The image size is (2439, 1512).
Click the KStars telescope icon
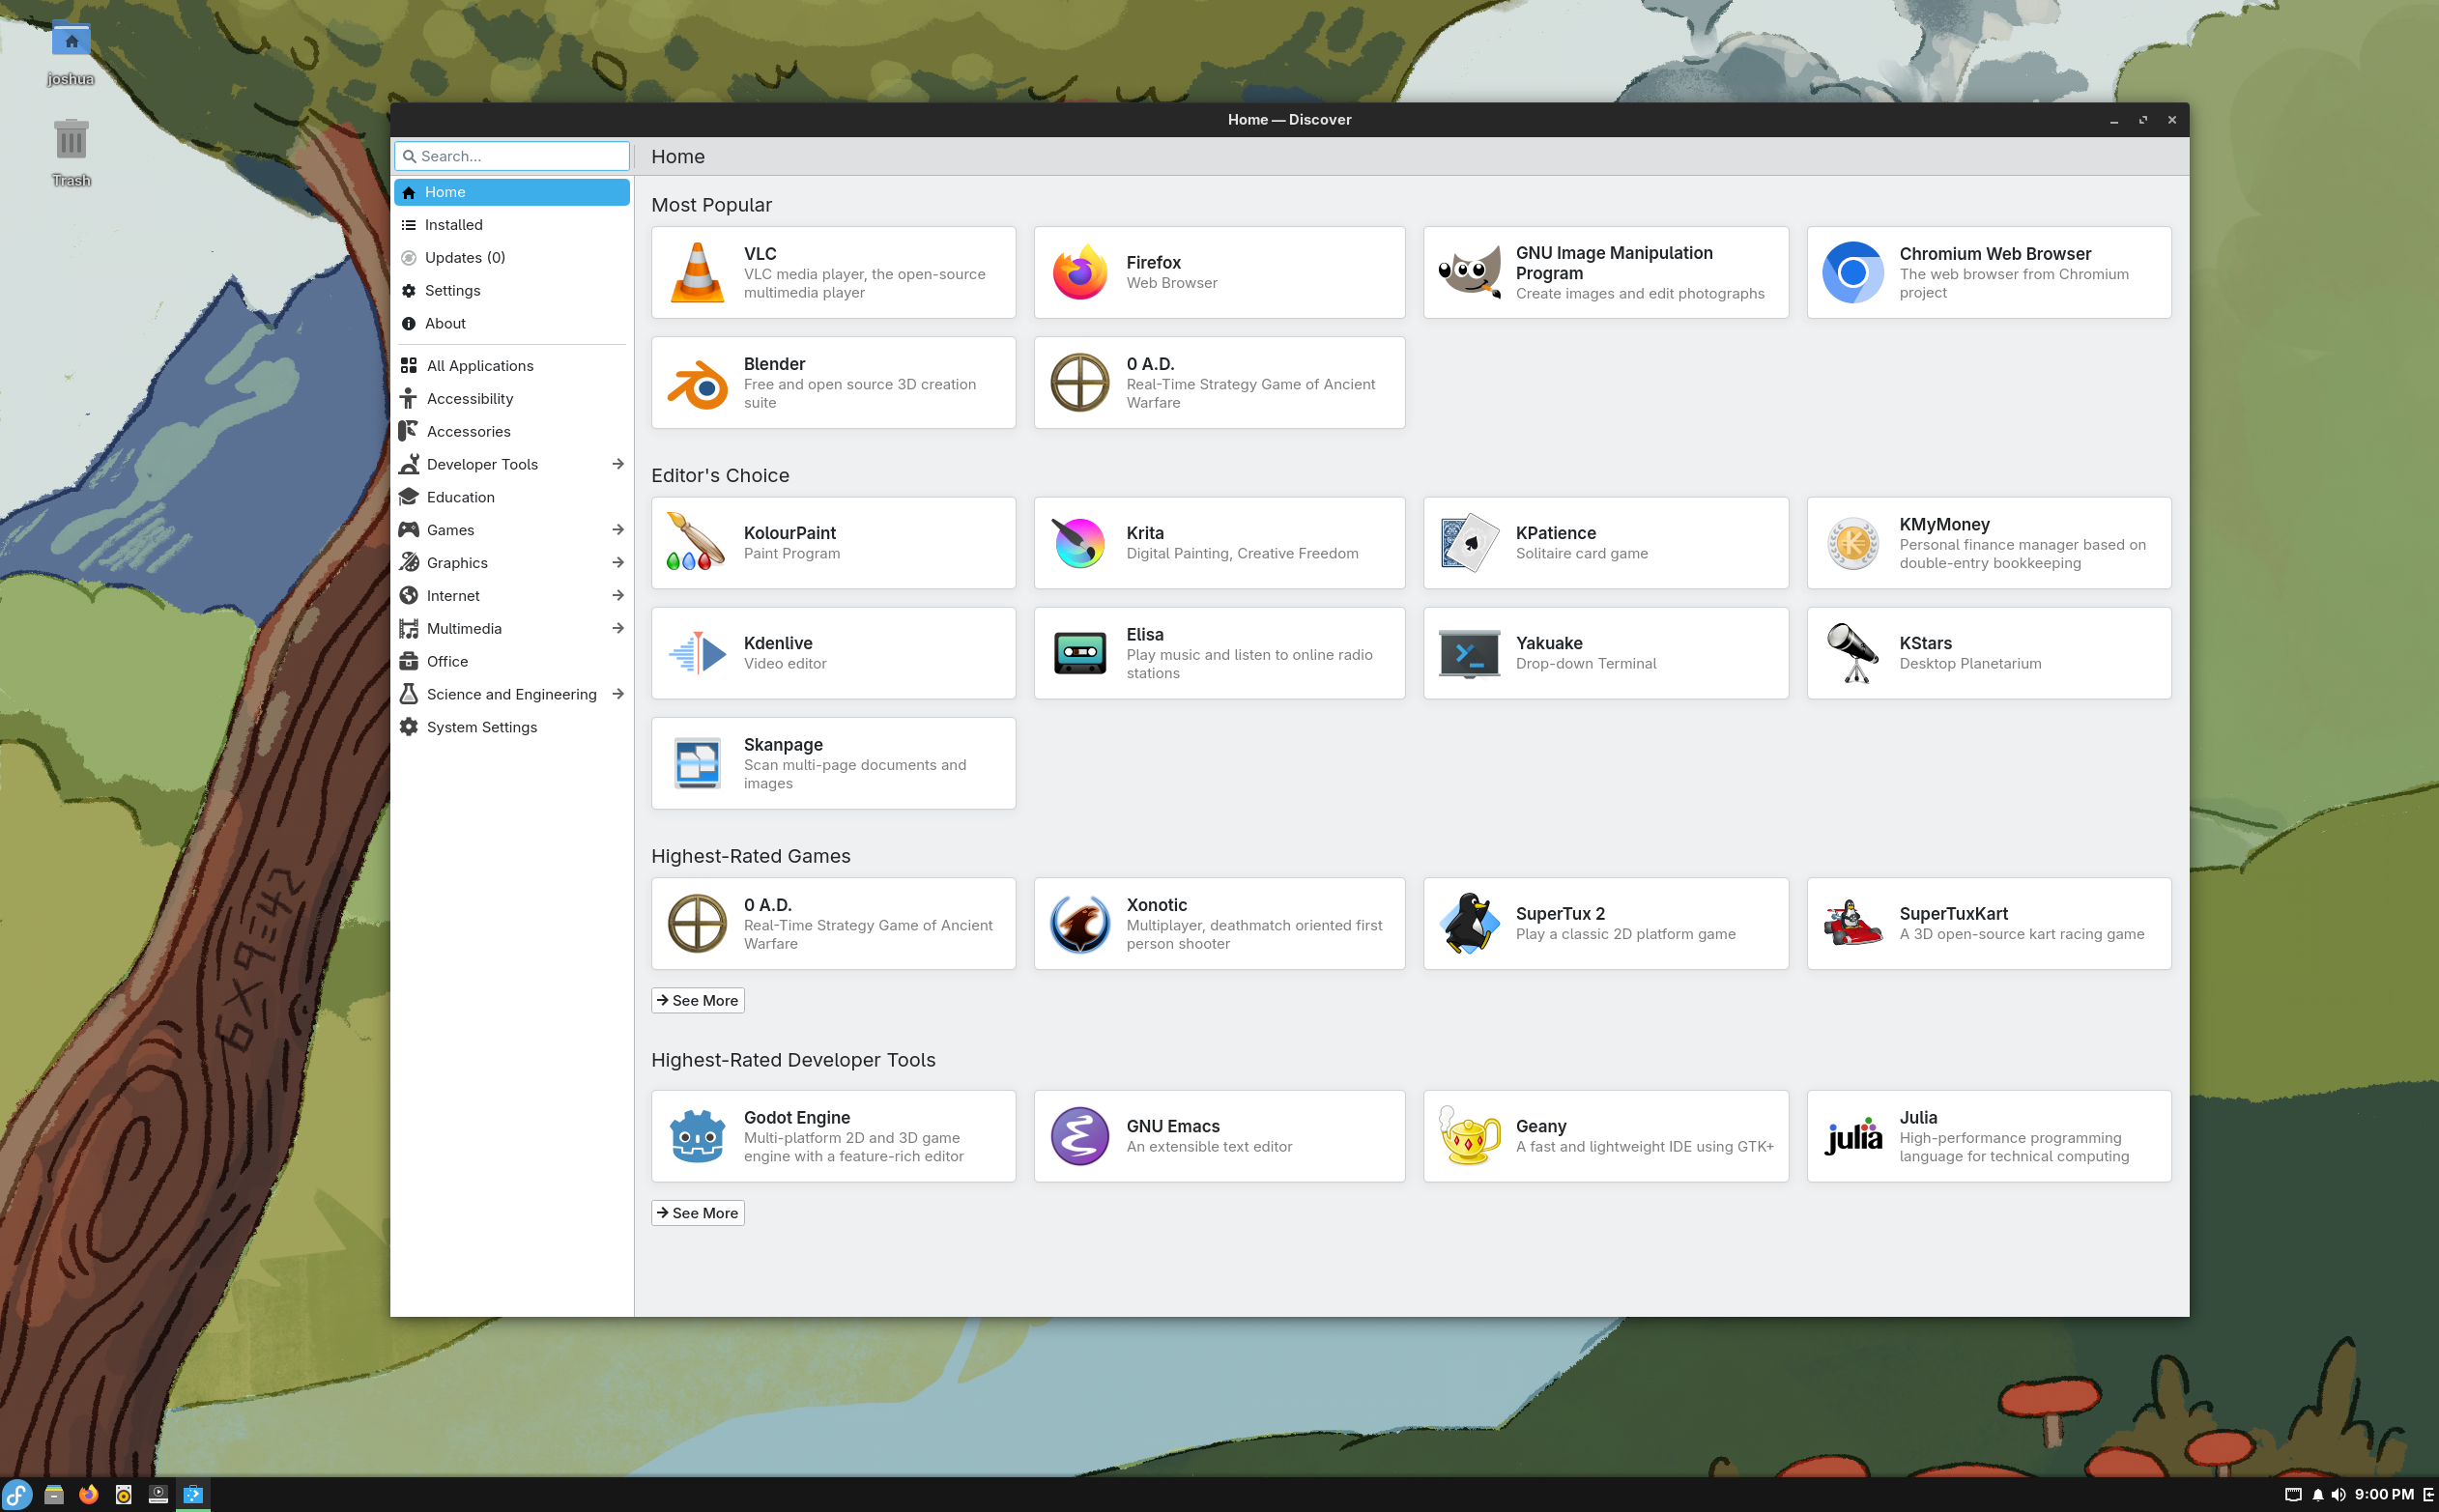coord(1852,653)
